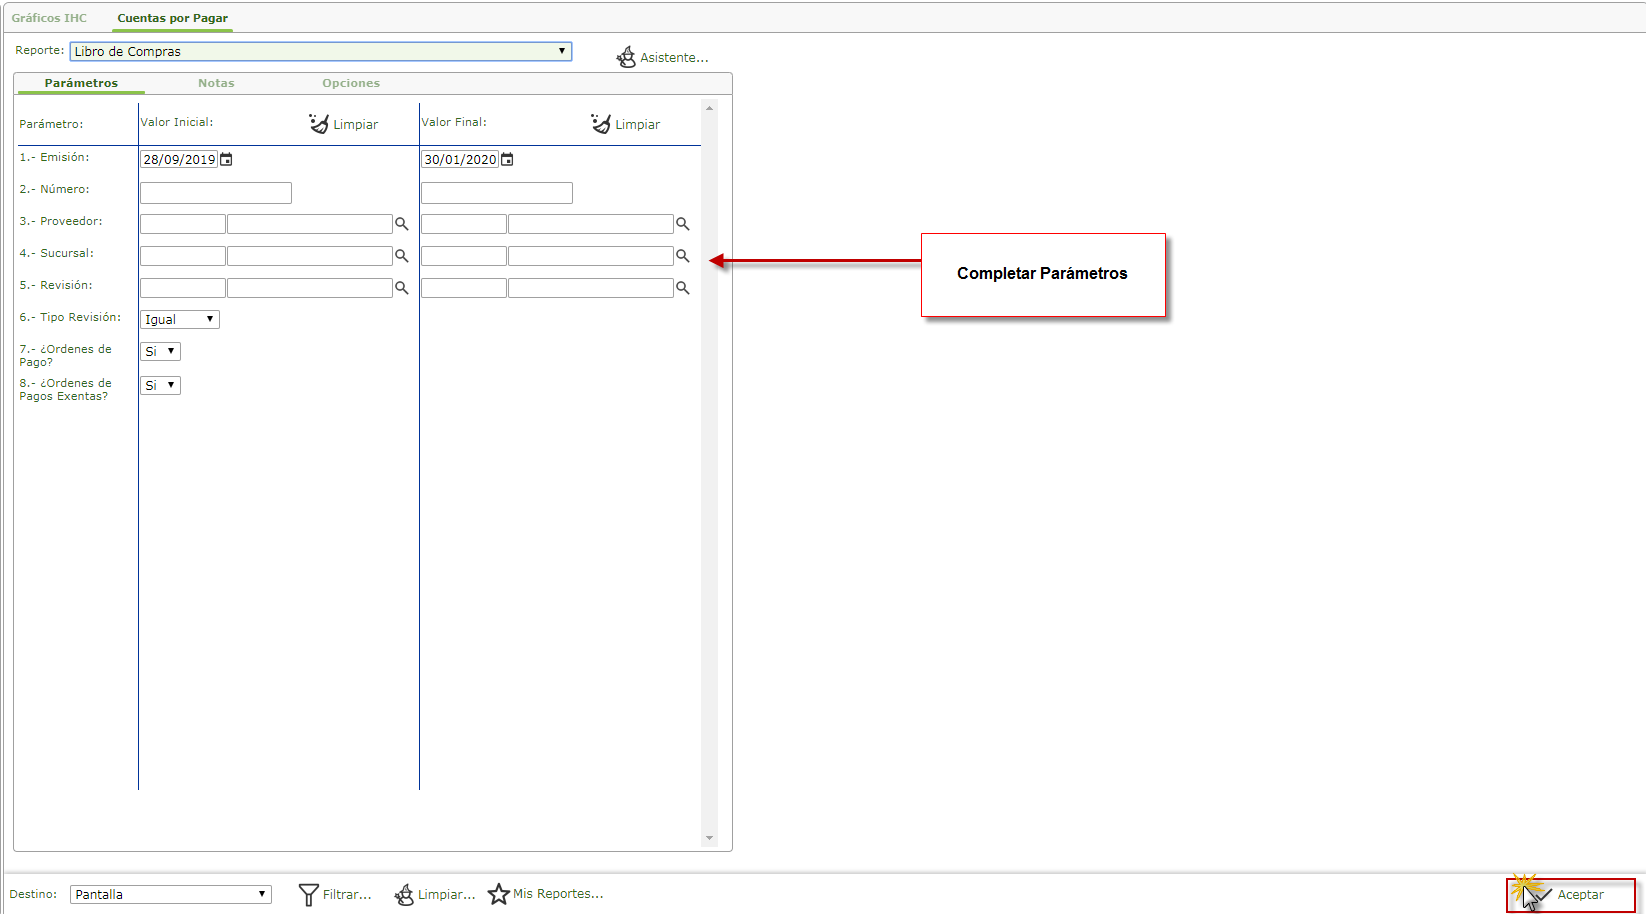Viewport: 1646px width, 914px height.
Task: Open calendar picker for final Emisión date
Action: tap(508, 160)
